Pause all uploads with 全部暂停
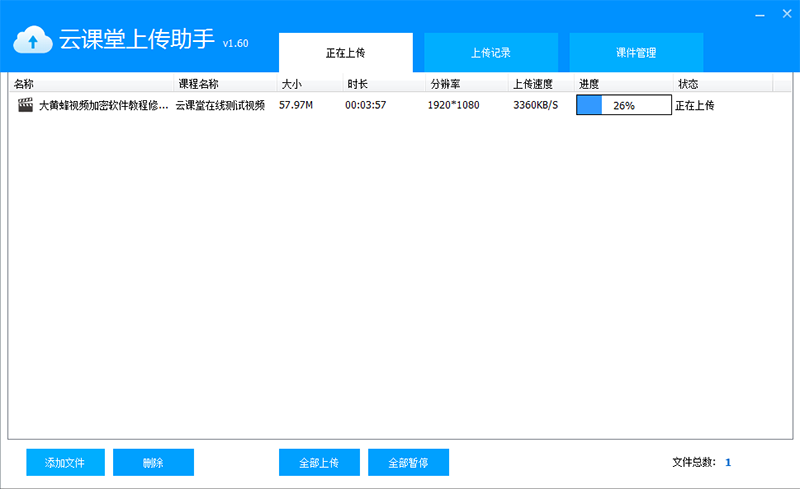800x489 pixels. (408, 462)
